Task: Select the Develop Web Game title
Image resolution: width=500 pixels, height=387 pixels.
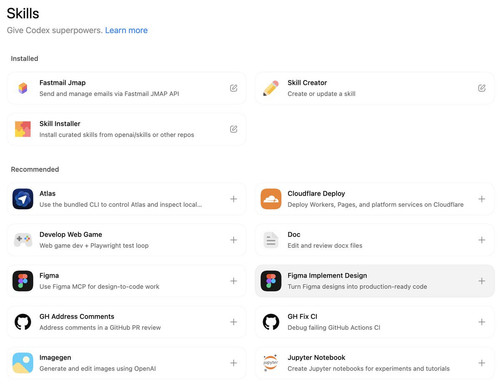Action: coord(71,235)
